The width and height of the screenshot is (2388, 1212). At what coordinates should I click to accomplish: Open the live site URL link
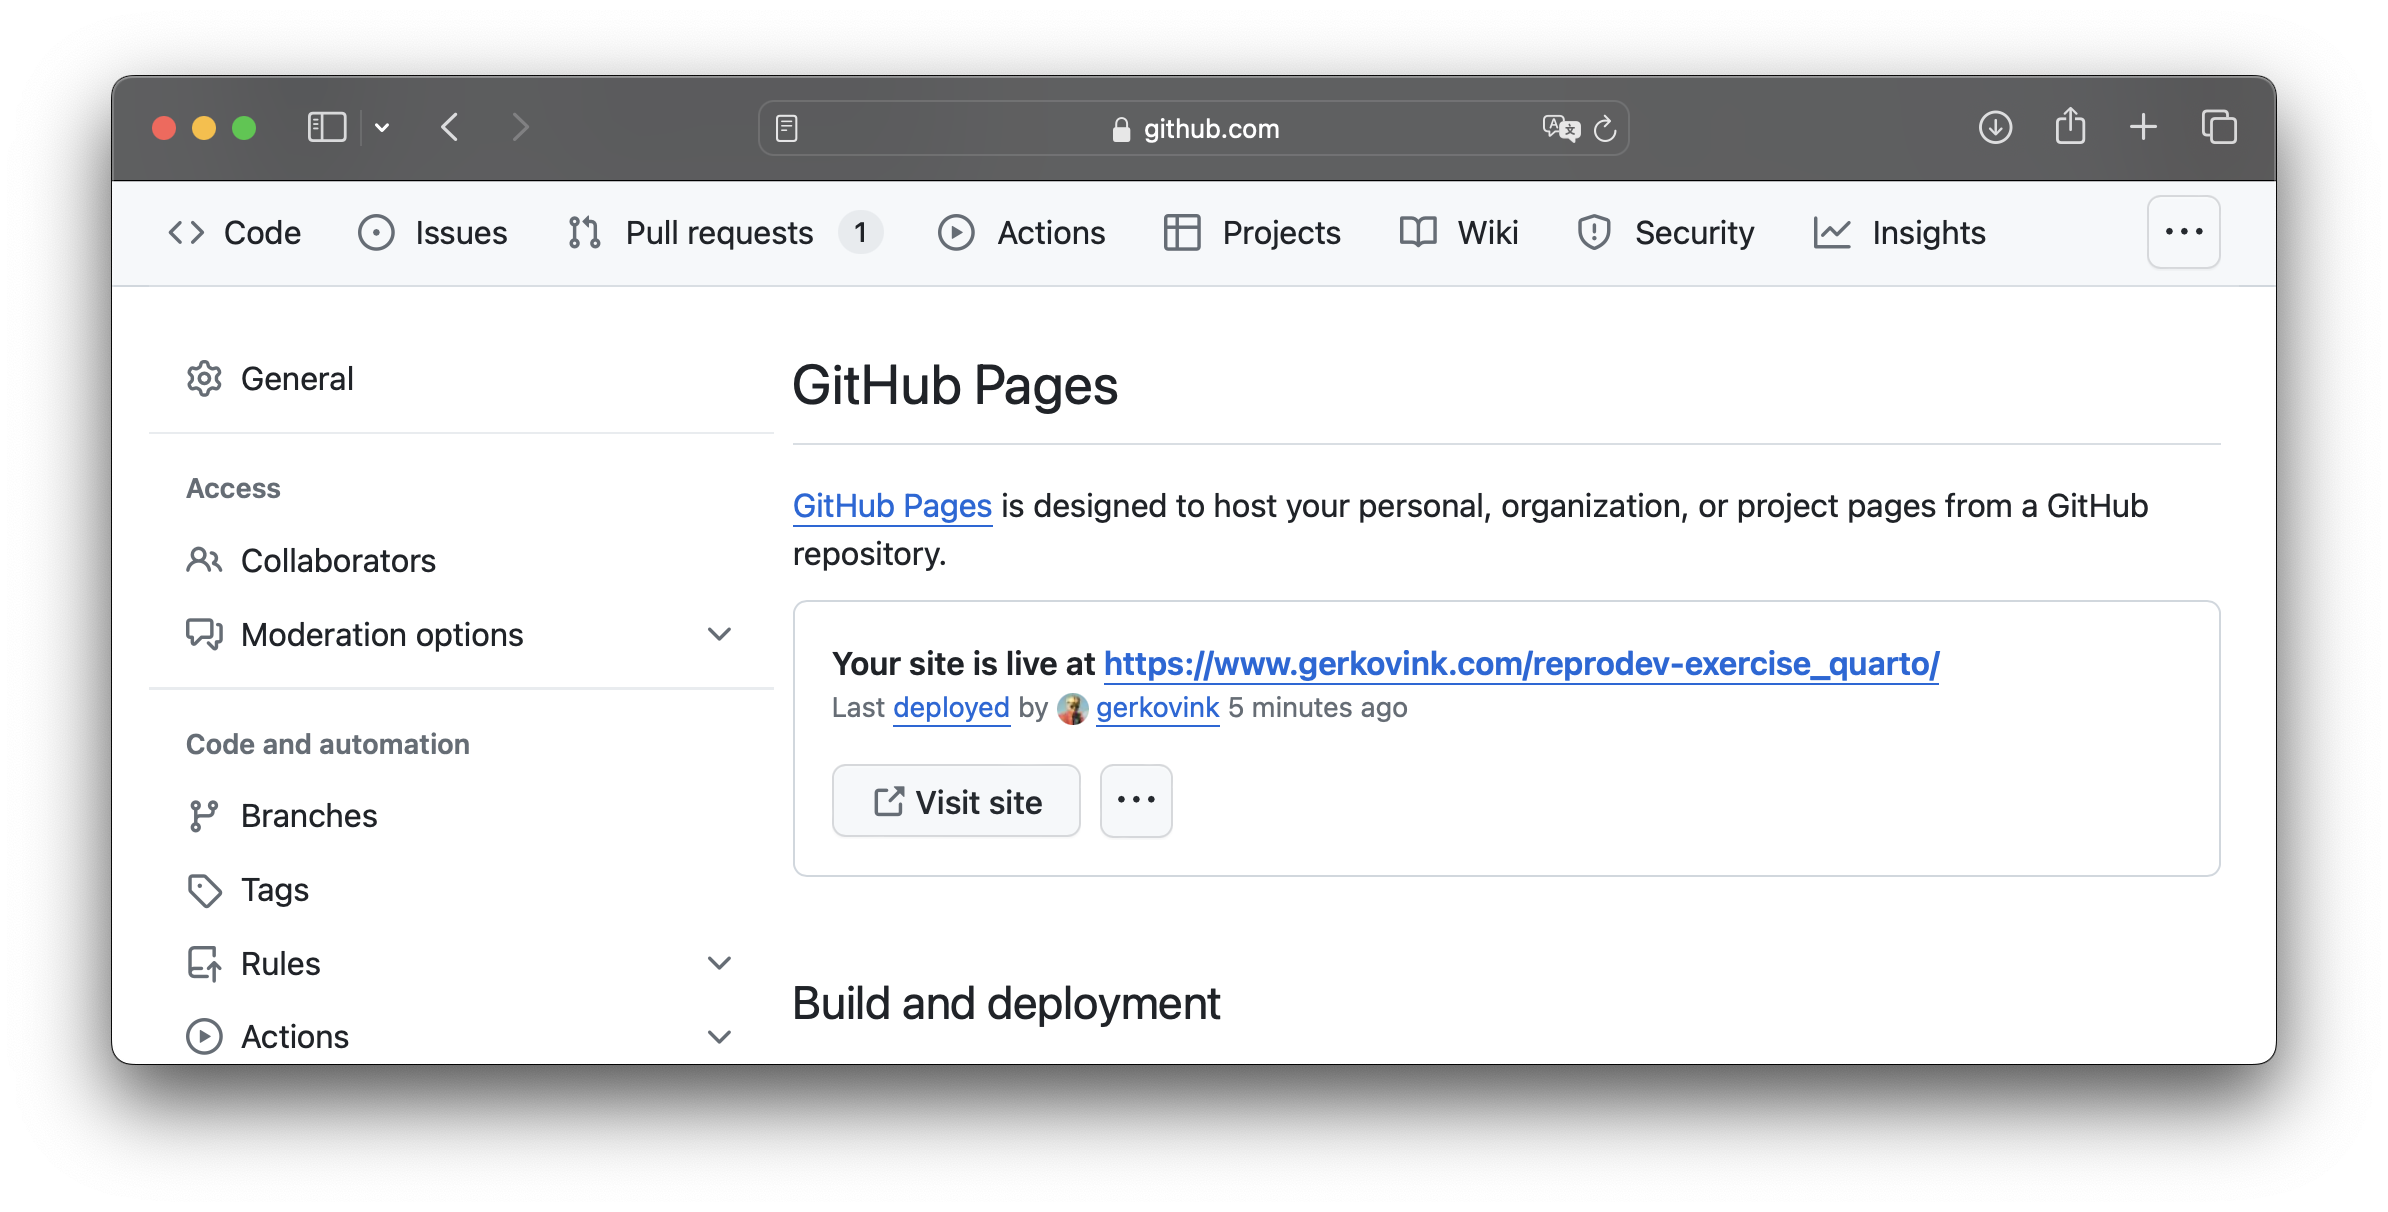(1521, 663)
